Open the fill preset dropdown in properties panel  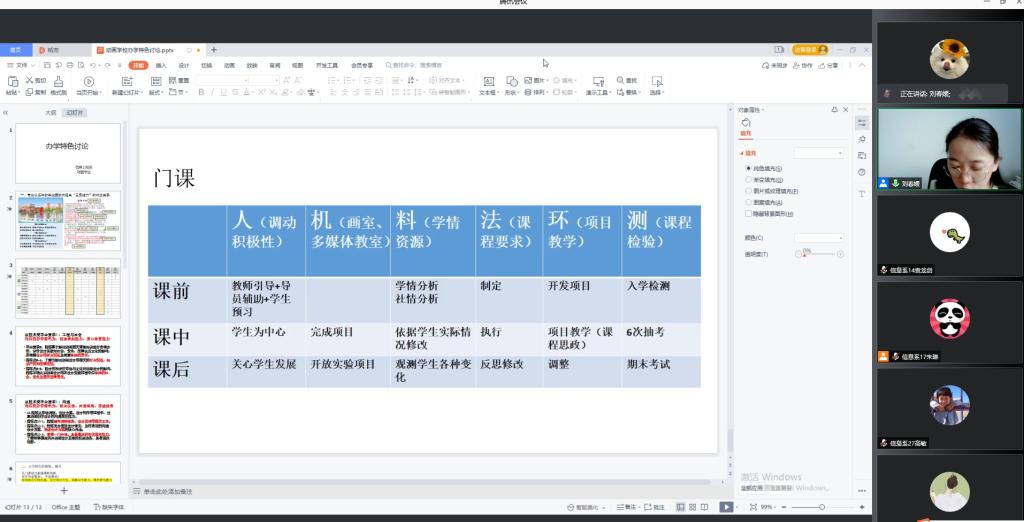[x=819, y=153]
